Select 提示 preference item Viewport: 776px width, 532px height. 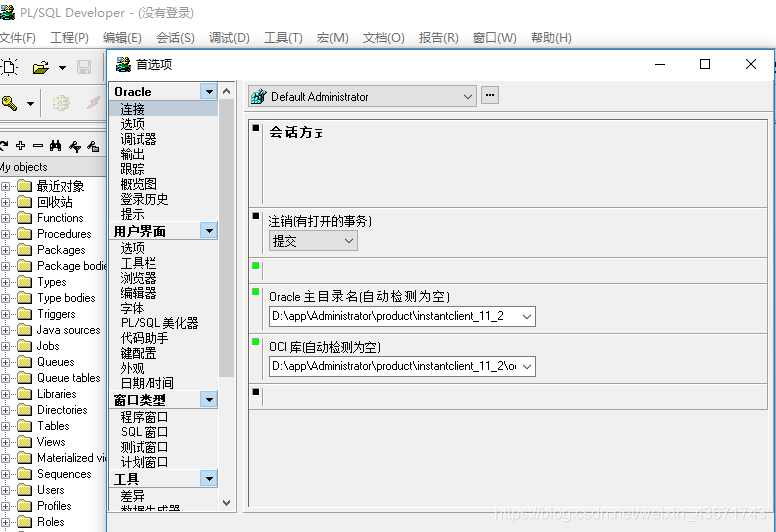[132, 214]
